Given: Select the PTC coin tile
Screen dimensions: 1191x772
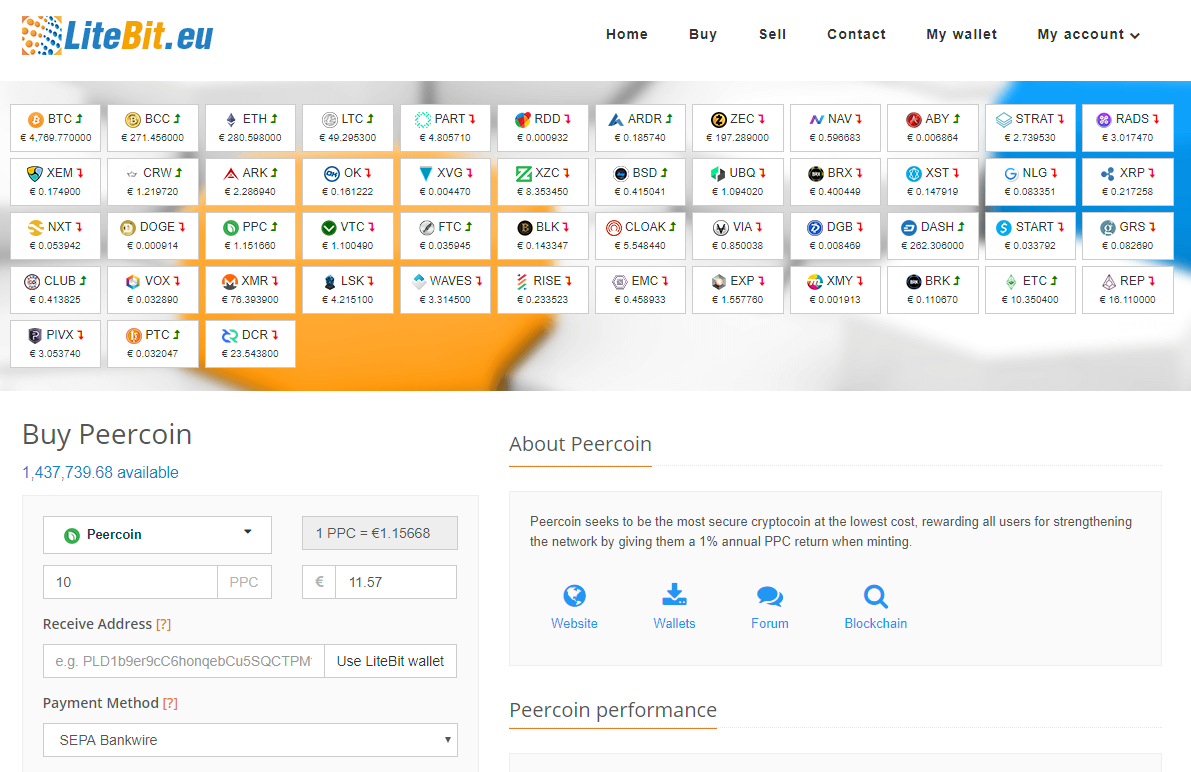Looking at the screenshot, I should click(x=153, y=343).
